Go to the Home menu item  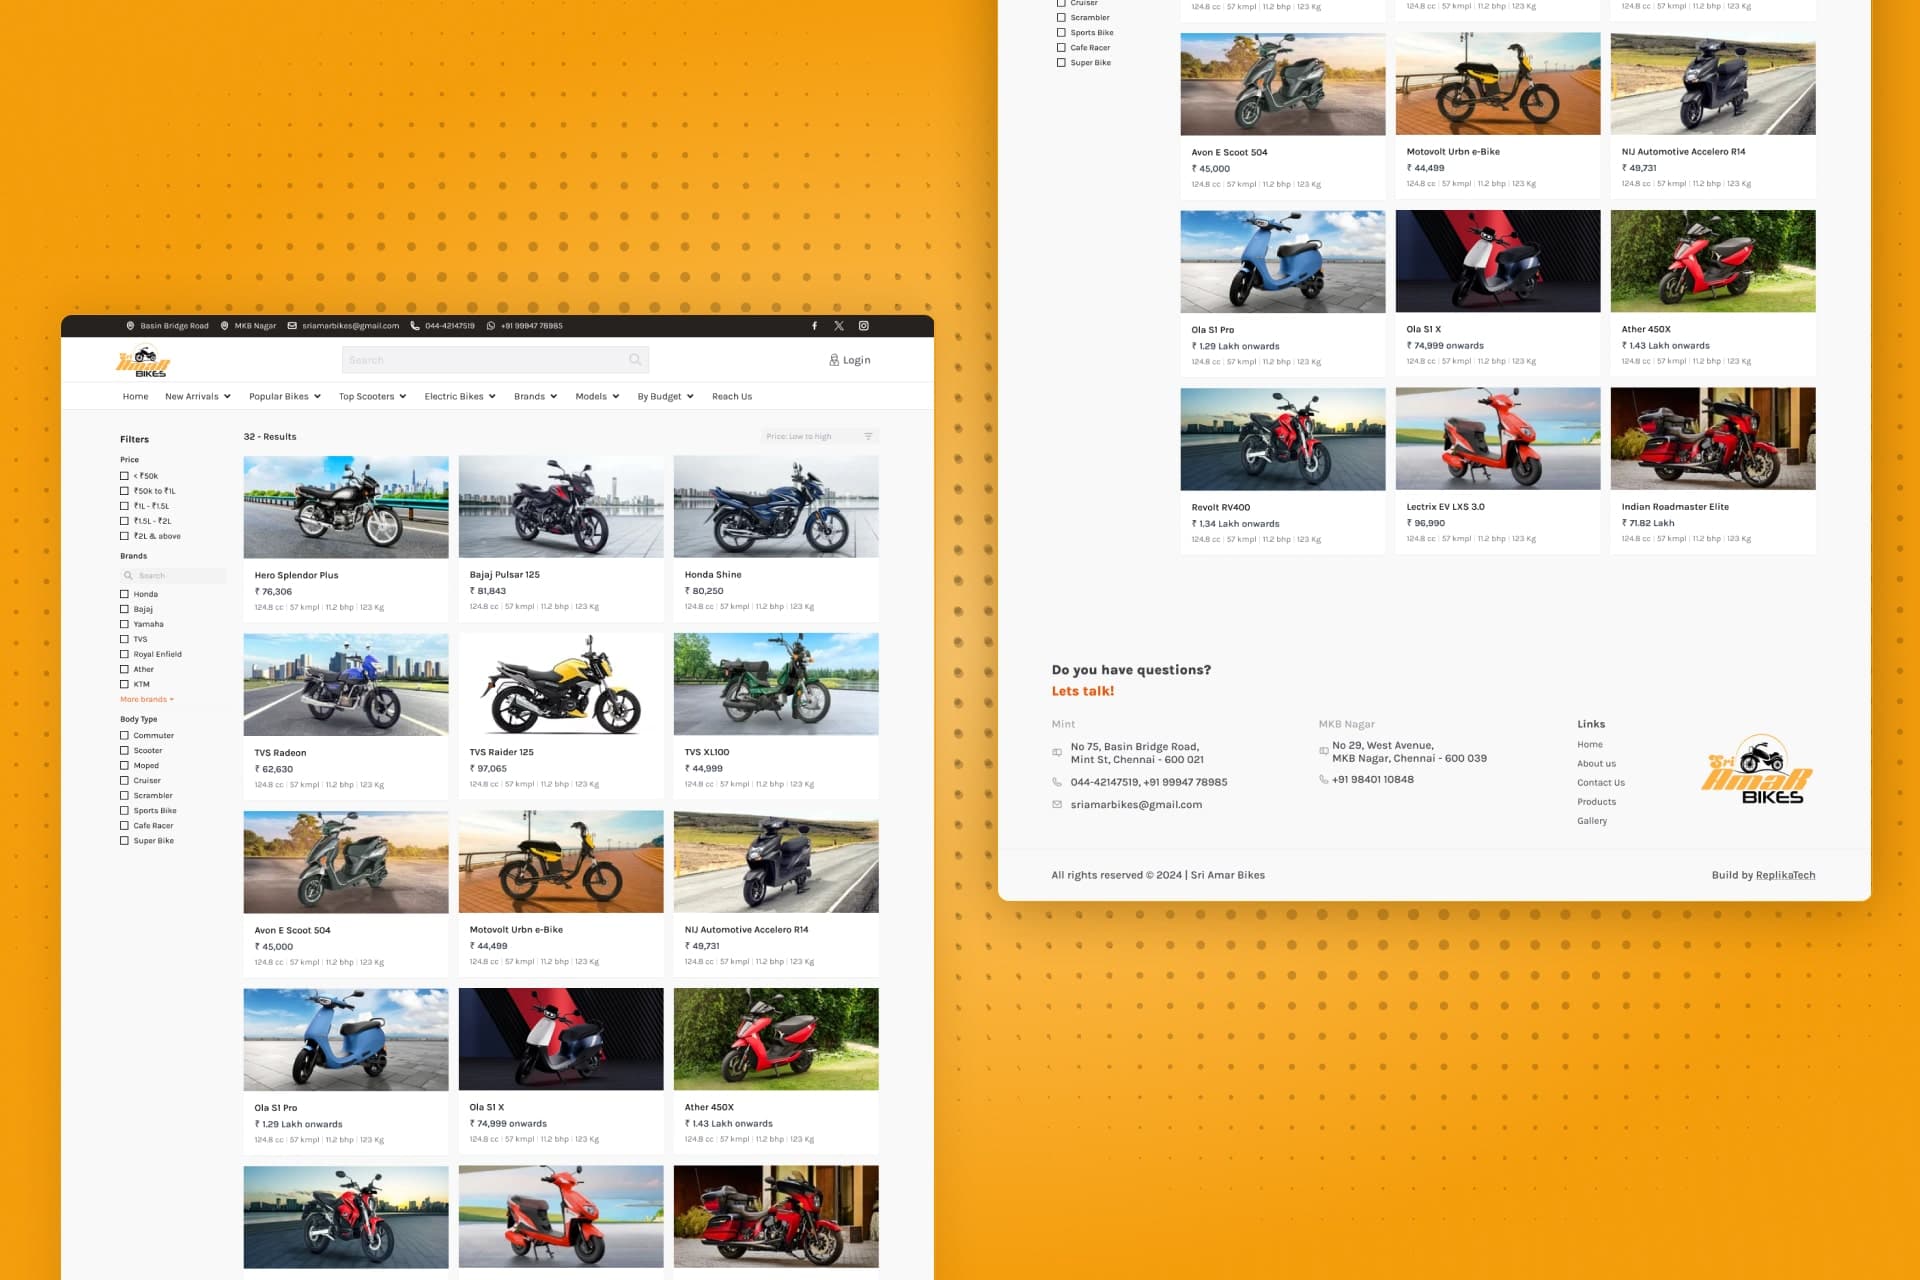pyautogui.click(x=135, y=397)
